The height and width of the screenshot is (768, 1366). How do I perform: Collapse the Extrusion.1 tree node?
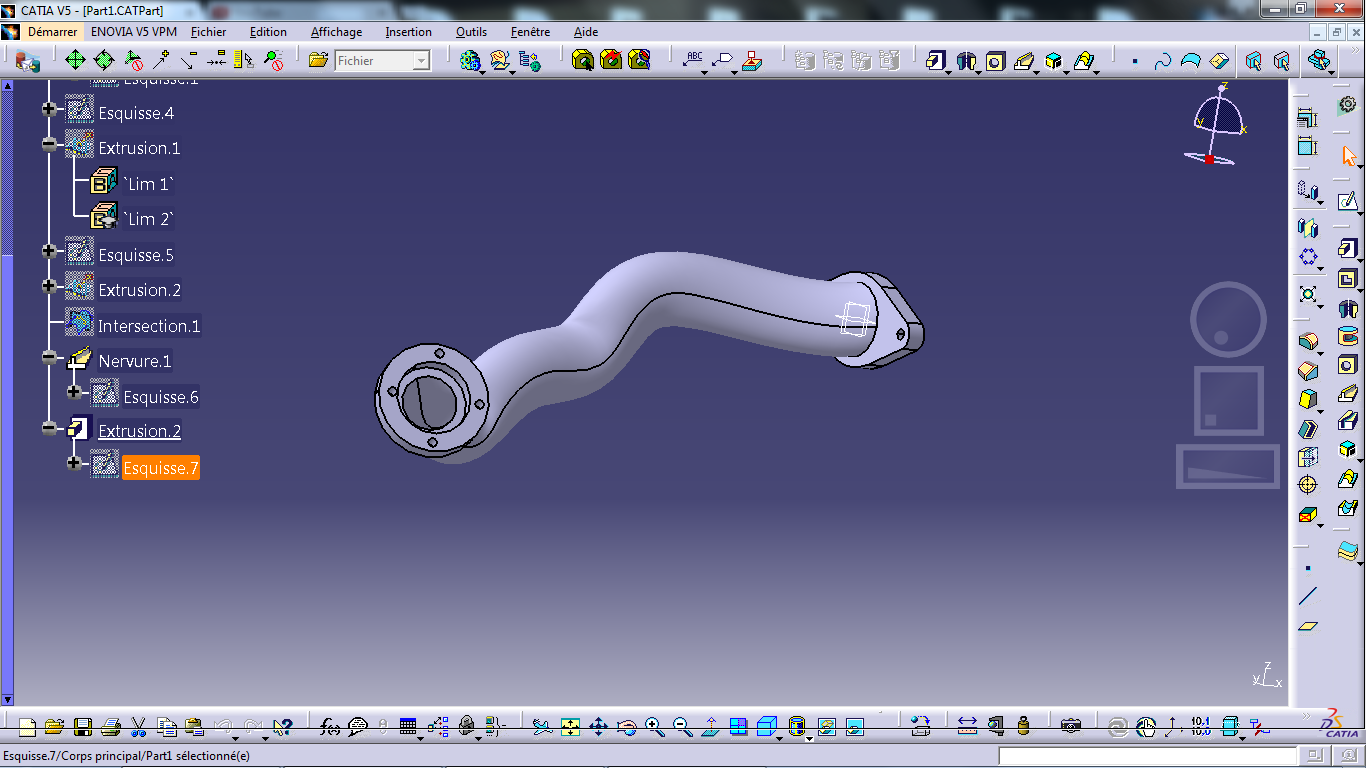tap(48, 145)
